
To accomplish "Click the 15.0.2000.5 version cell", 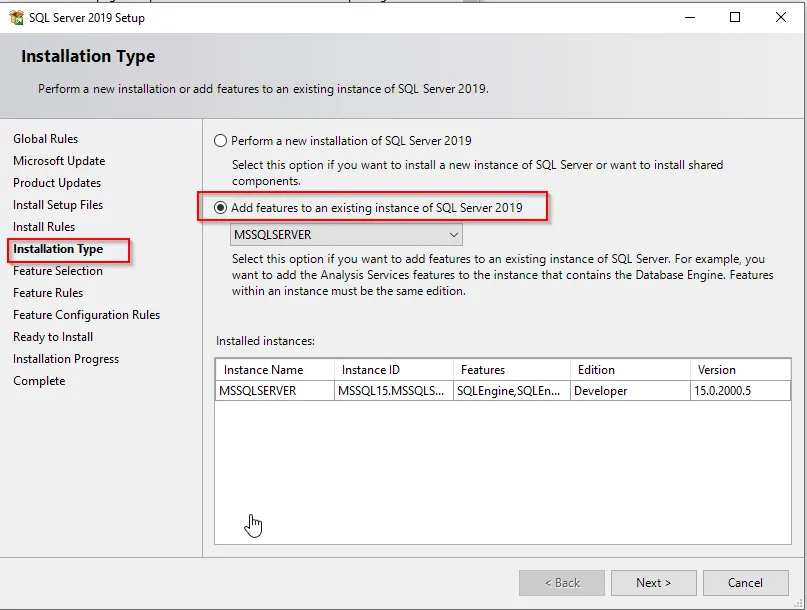I will point(740,391).
